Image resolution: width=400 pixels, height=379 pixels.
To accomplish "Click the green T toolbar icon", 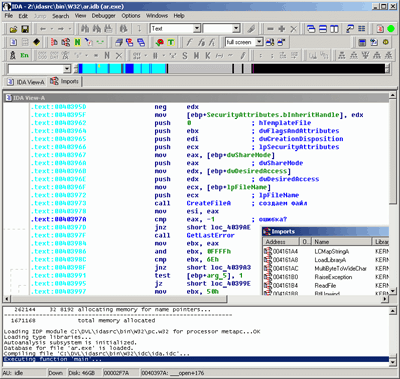I will (171, 42).
